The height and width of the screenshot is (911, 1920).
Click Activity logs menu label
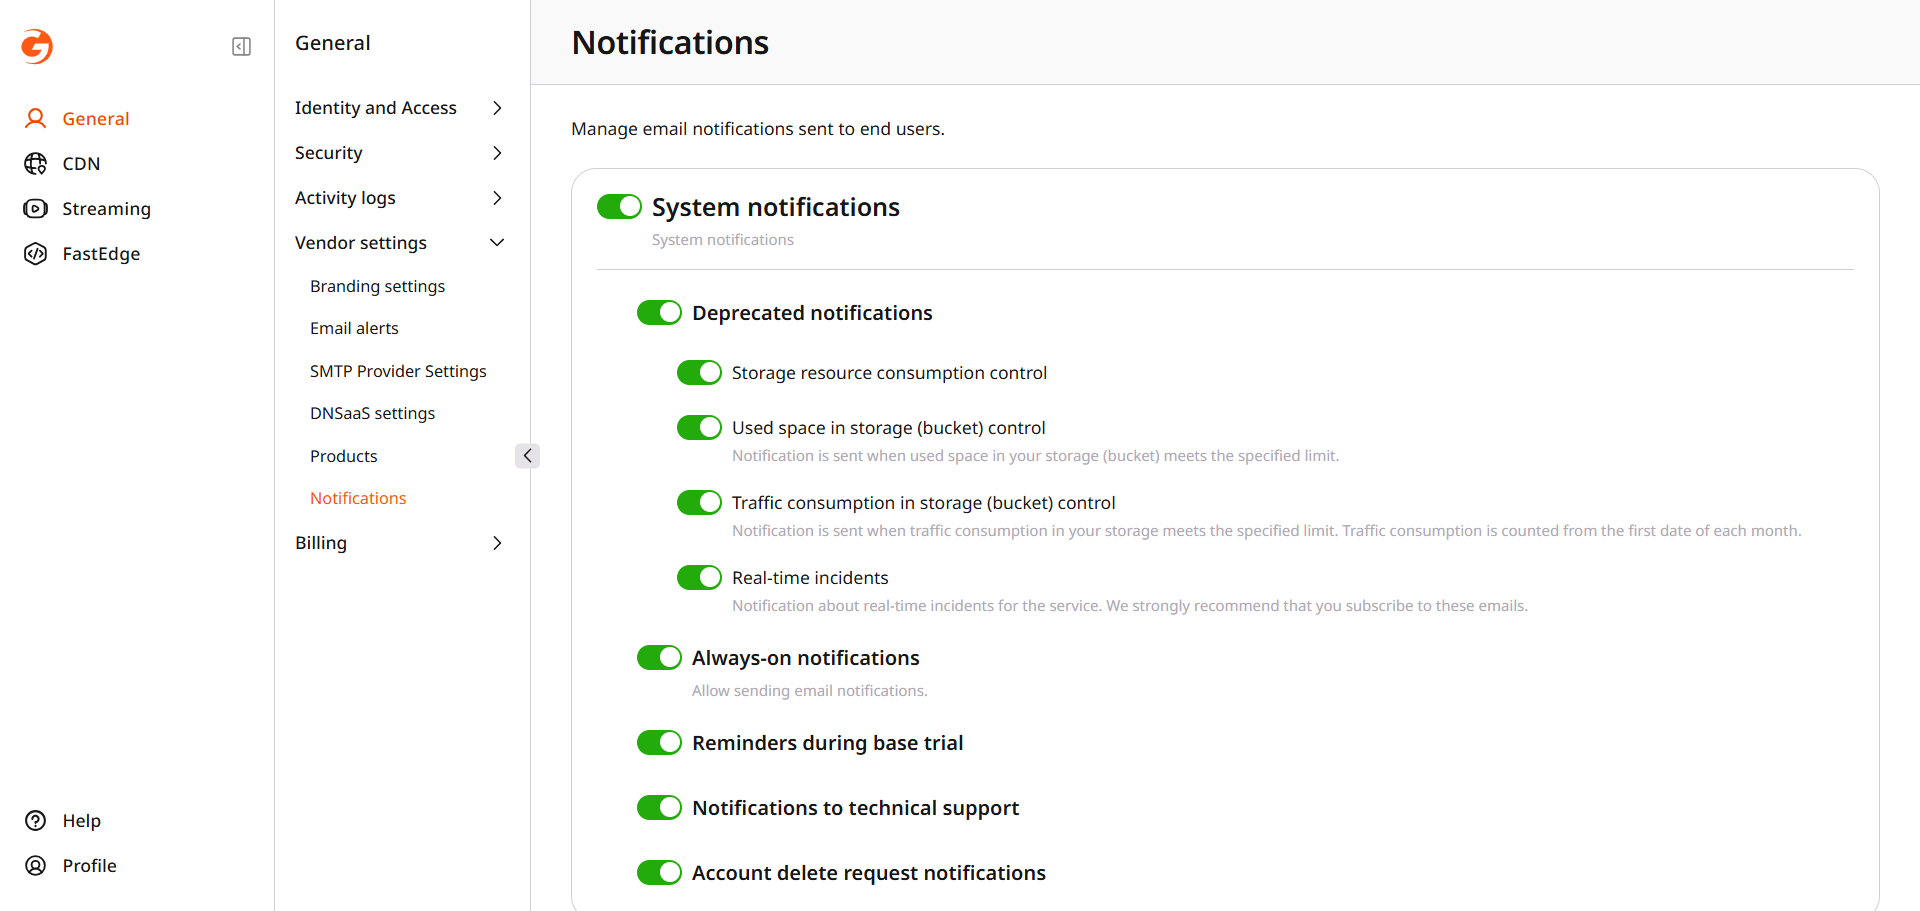click(345, 198)
